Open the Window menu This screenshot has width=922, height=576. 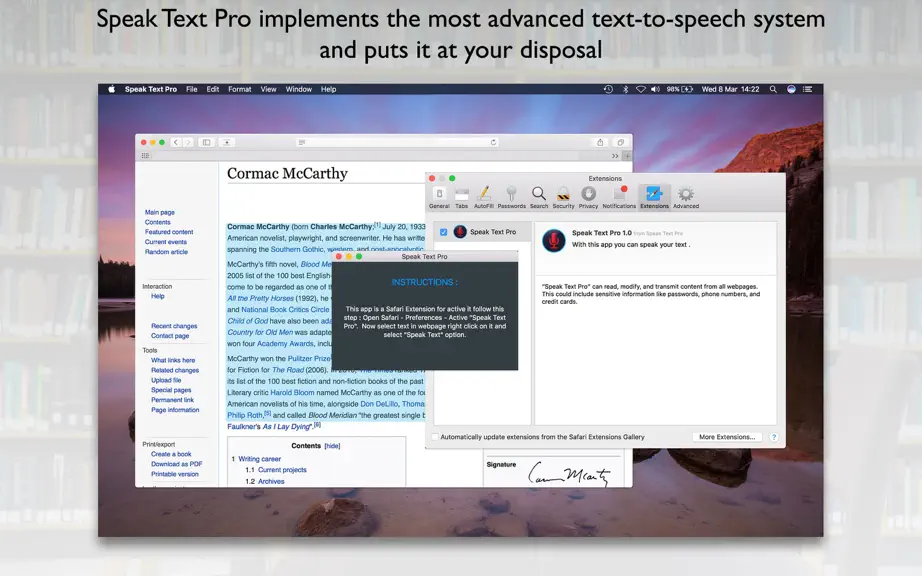pyautogui.click(x=299, y=89)
